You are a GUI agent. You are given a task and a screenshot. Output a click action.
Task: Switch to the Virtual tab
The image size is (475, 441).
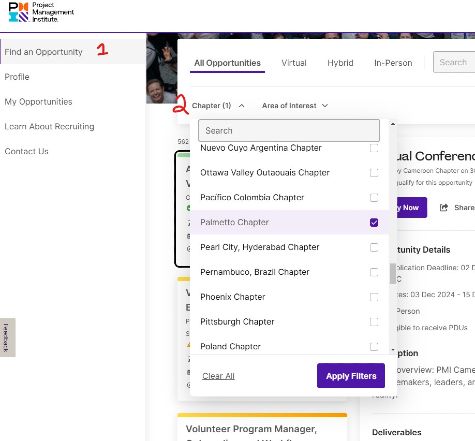point(294,63)
